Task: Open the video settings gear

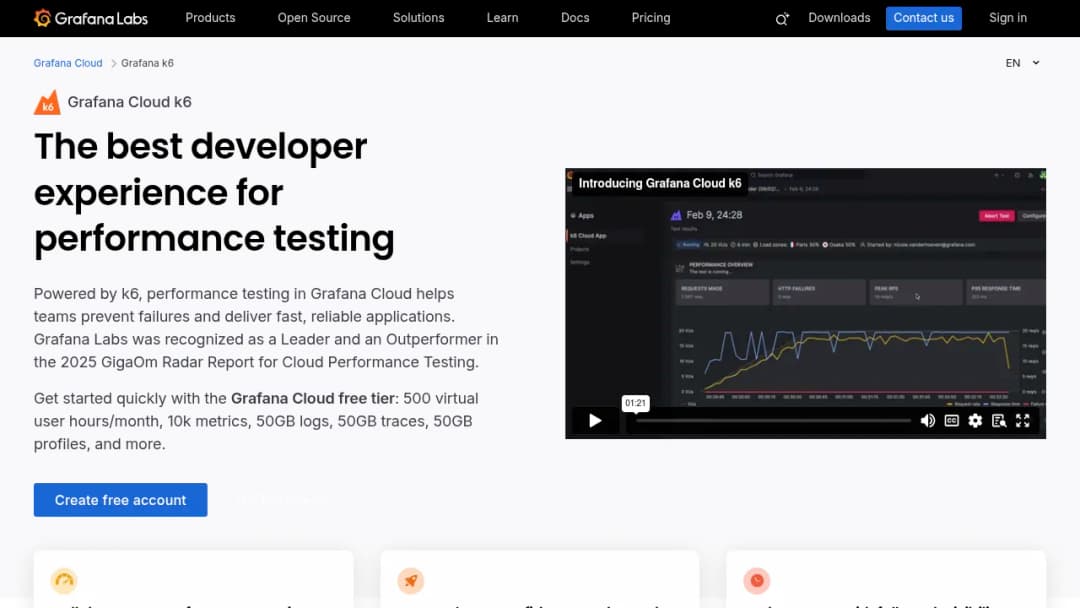Action: tap(975, 421)
